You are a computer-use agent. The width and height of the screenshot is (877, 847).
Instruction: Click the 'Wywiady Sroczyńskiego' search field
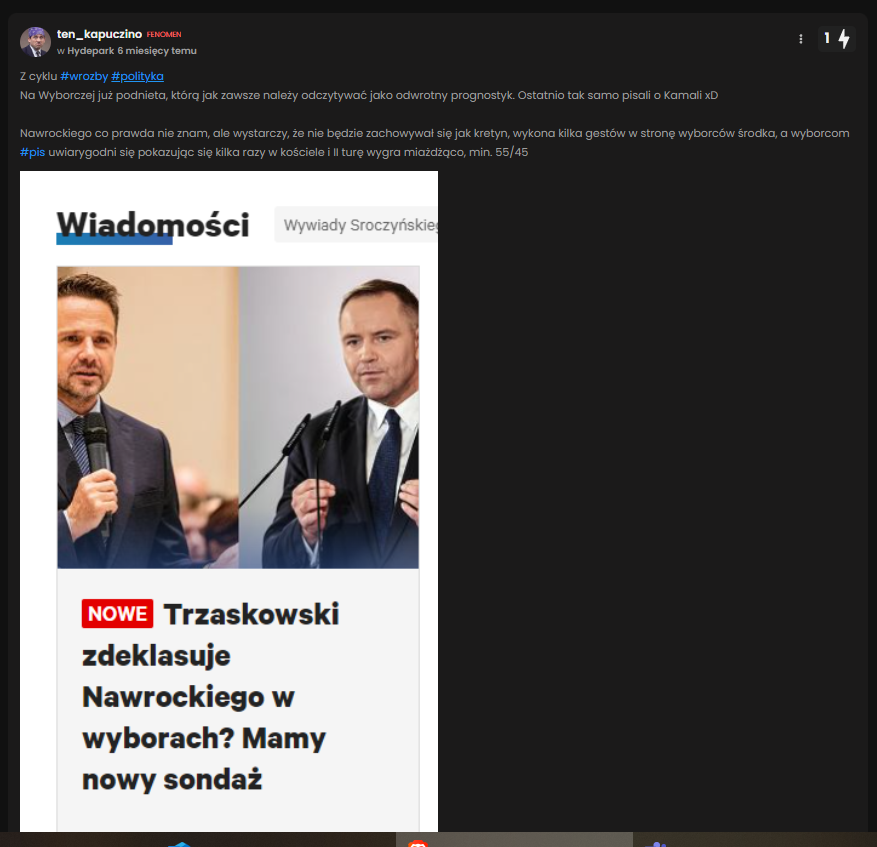point(356,225)
